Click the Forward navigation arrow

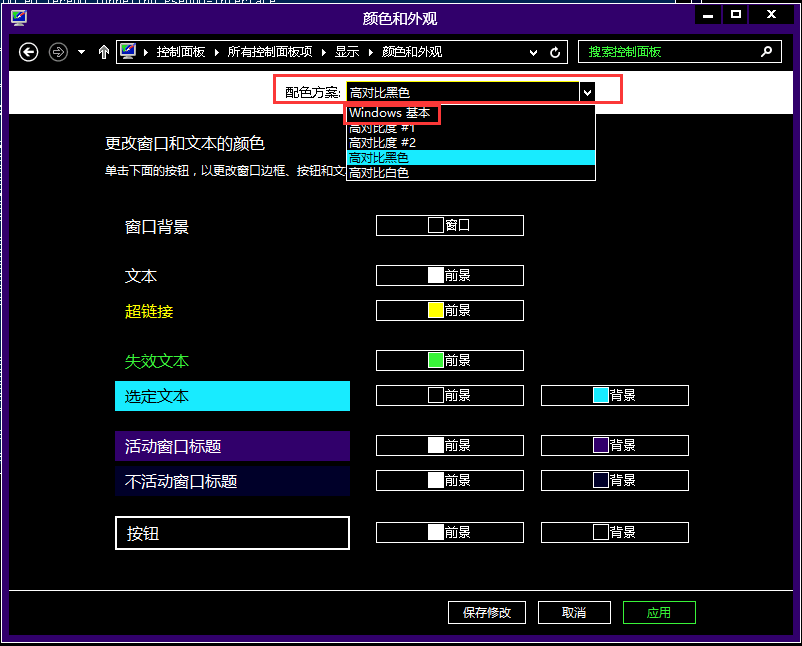[x=58, y=52]
